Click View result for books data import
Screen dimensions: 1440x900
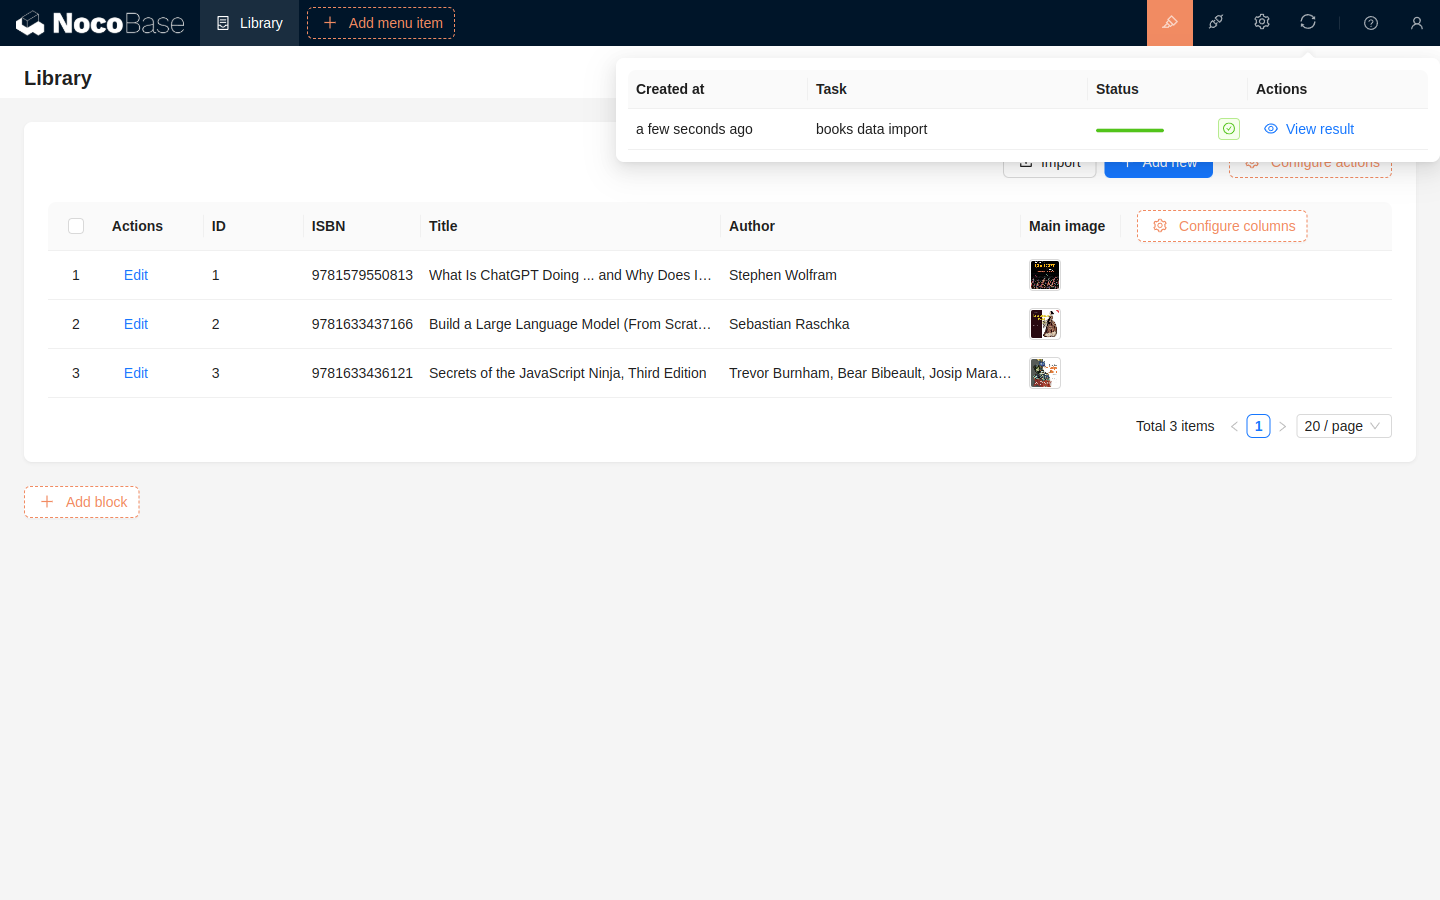(1309, 129)
